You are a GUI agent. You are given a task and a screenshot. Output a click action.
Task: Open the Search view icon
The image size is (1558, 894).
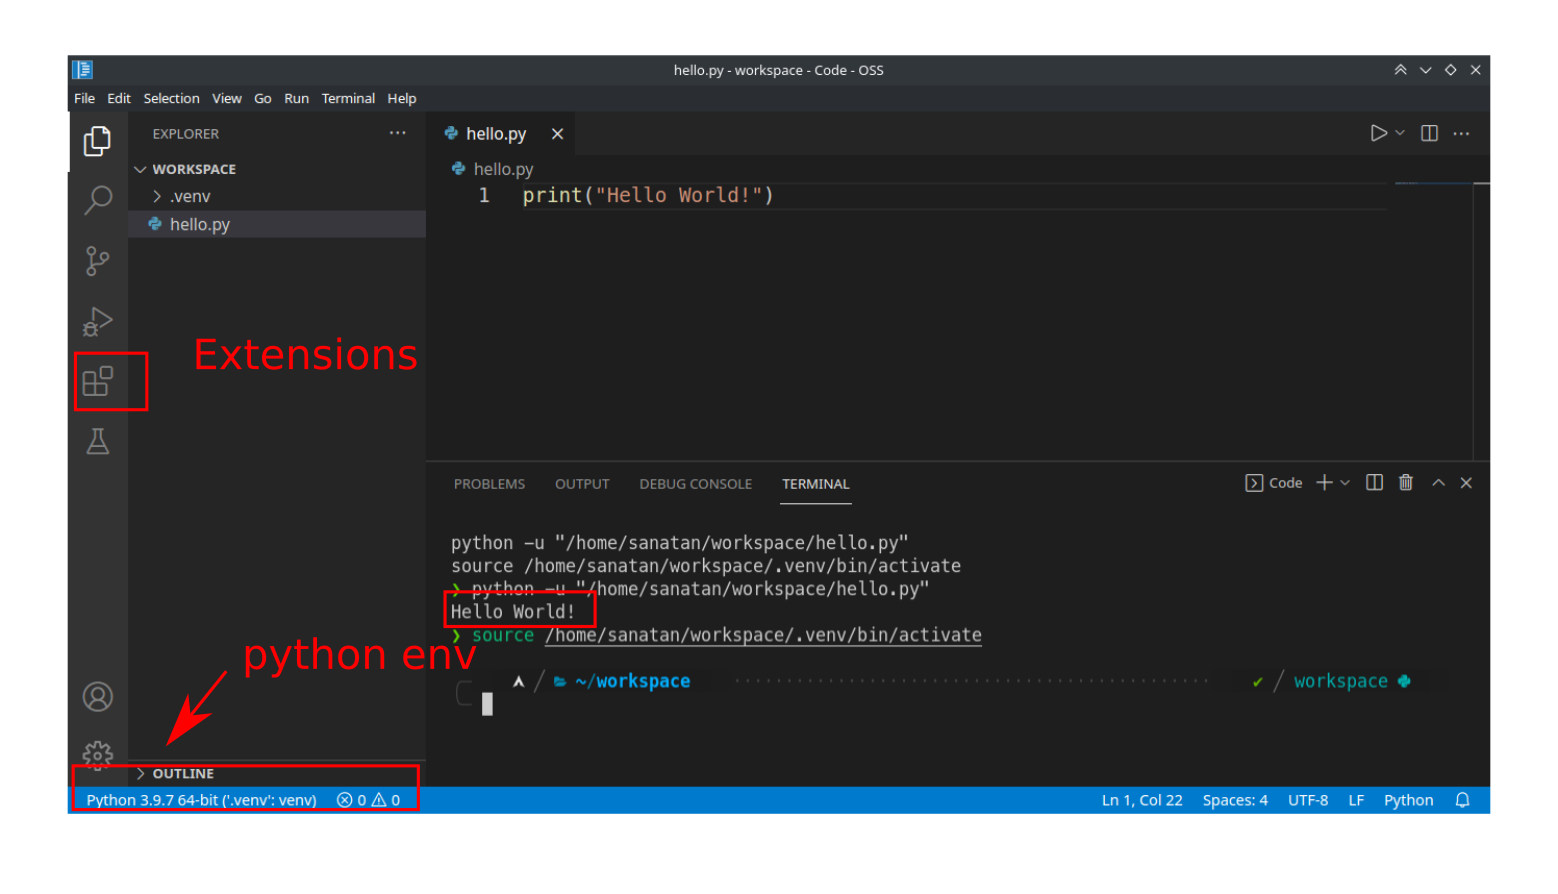point(97,200)
